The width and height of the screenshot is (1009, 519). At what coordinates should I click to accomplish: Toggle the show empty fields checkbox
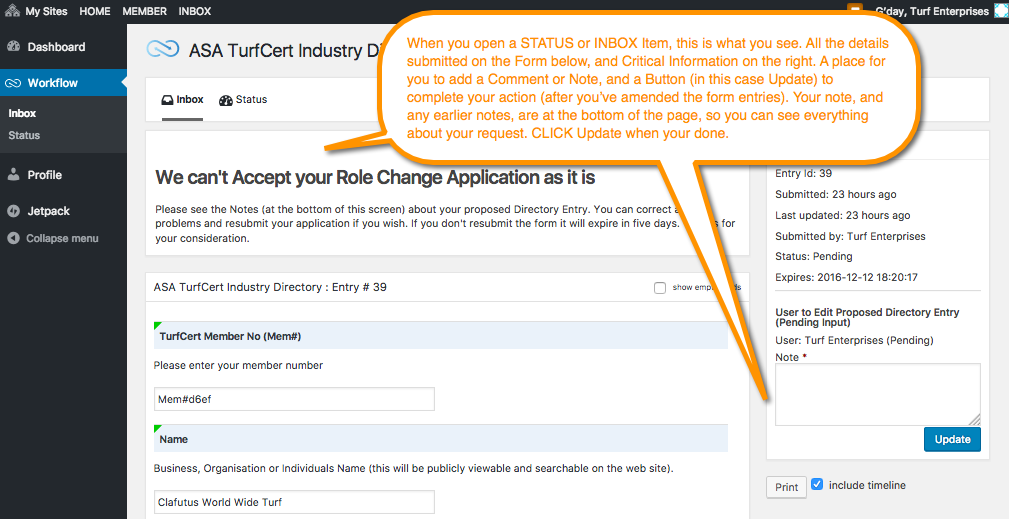660,287
